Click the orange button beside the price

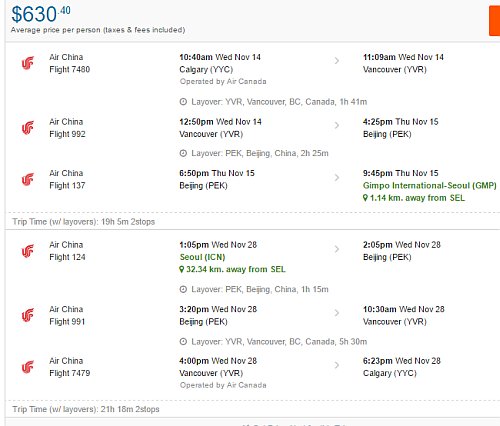(x=495, y=21)
